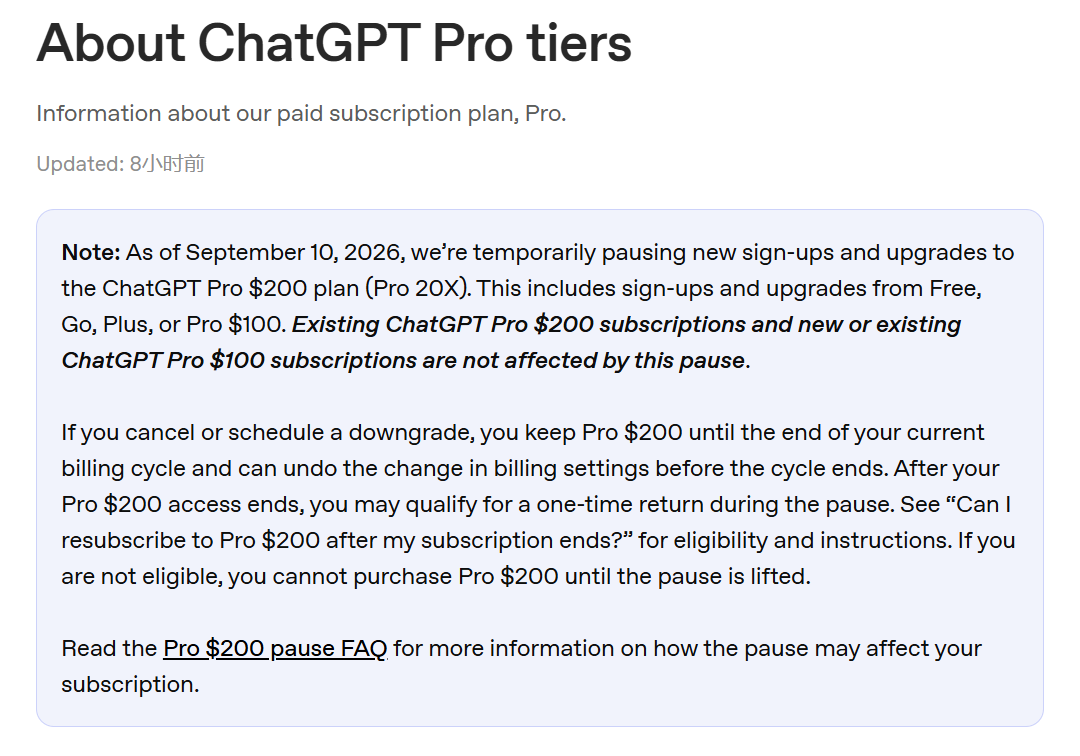Screen dimensions: 1080x756
Task: Click the bold Note: label
Action: 91,253
